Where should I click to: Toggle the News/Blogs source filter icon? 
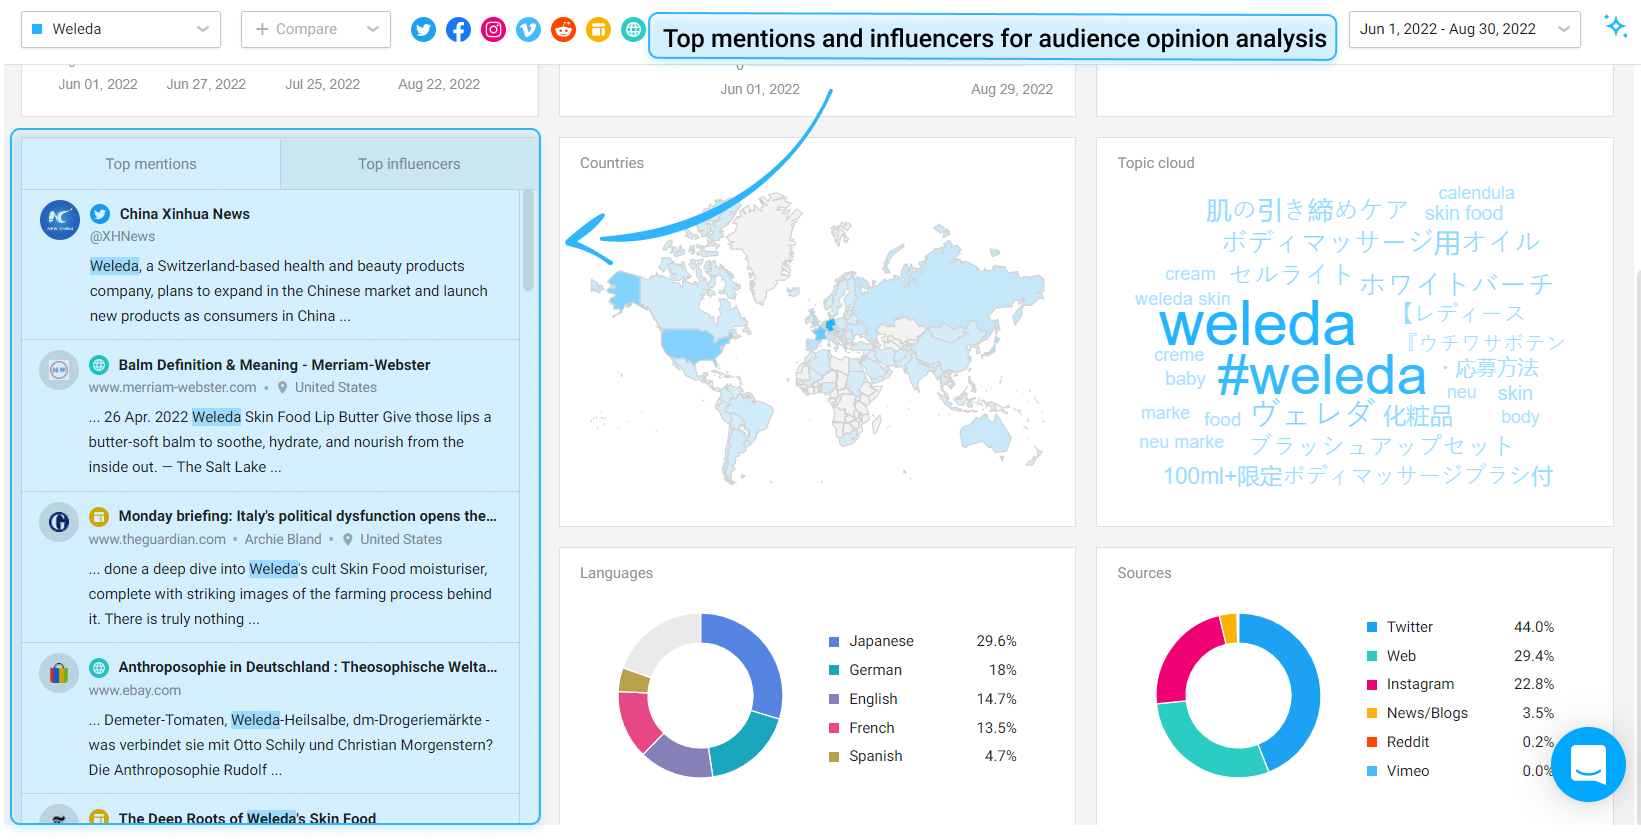tap(599, 30)
